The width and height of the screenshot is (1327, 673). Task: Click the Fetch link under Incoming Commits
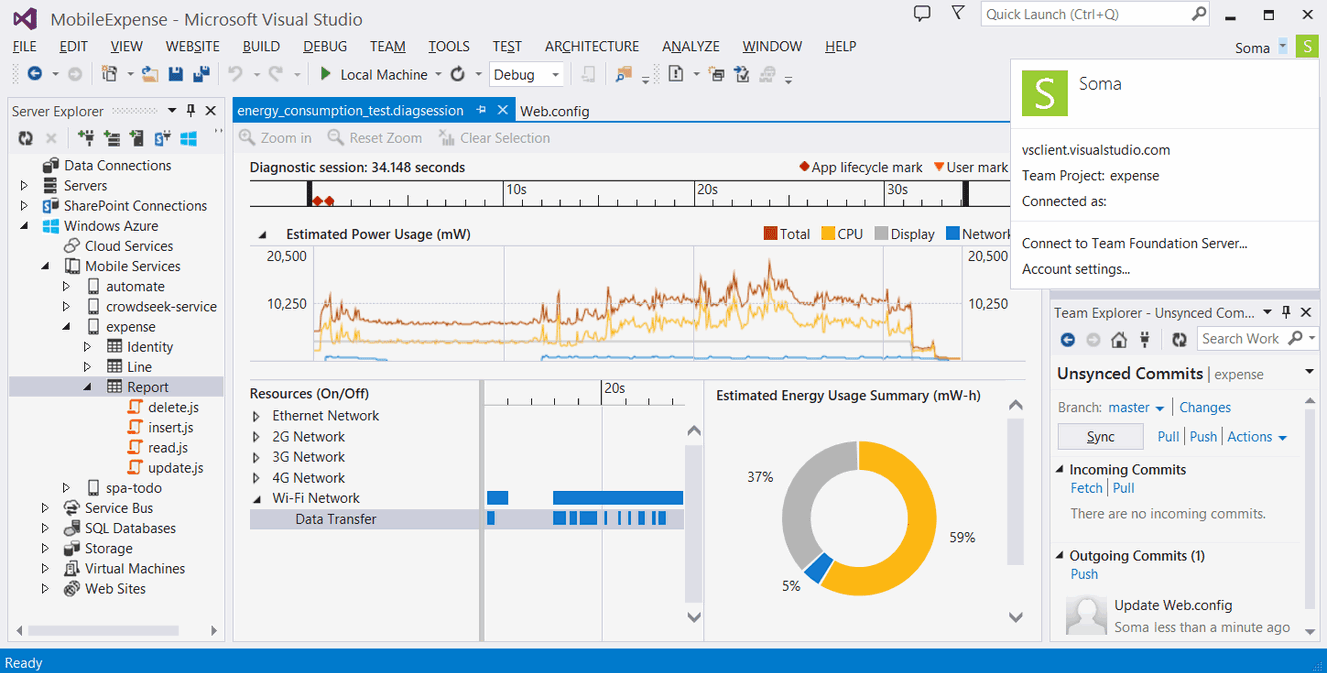click(1086, 488)
